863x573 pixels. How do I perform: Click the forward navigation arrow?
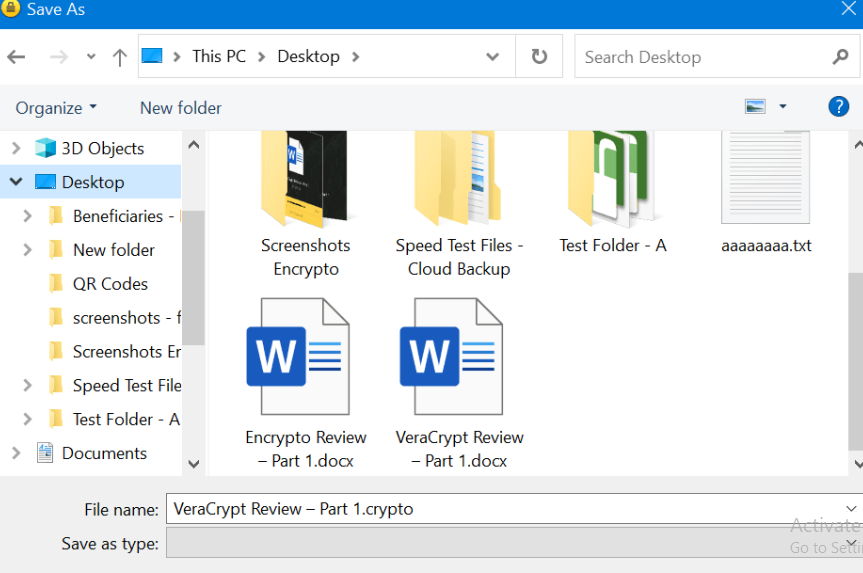59,57
